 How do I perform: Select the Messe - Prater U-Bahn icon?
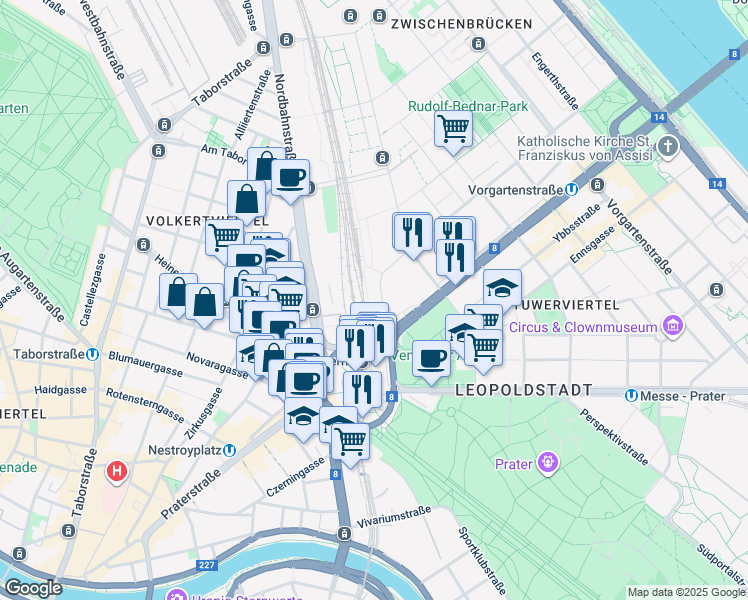(631, 396)
